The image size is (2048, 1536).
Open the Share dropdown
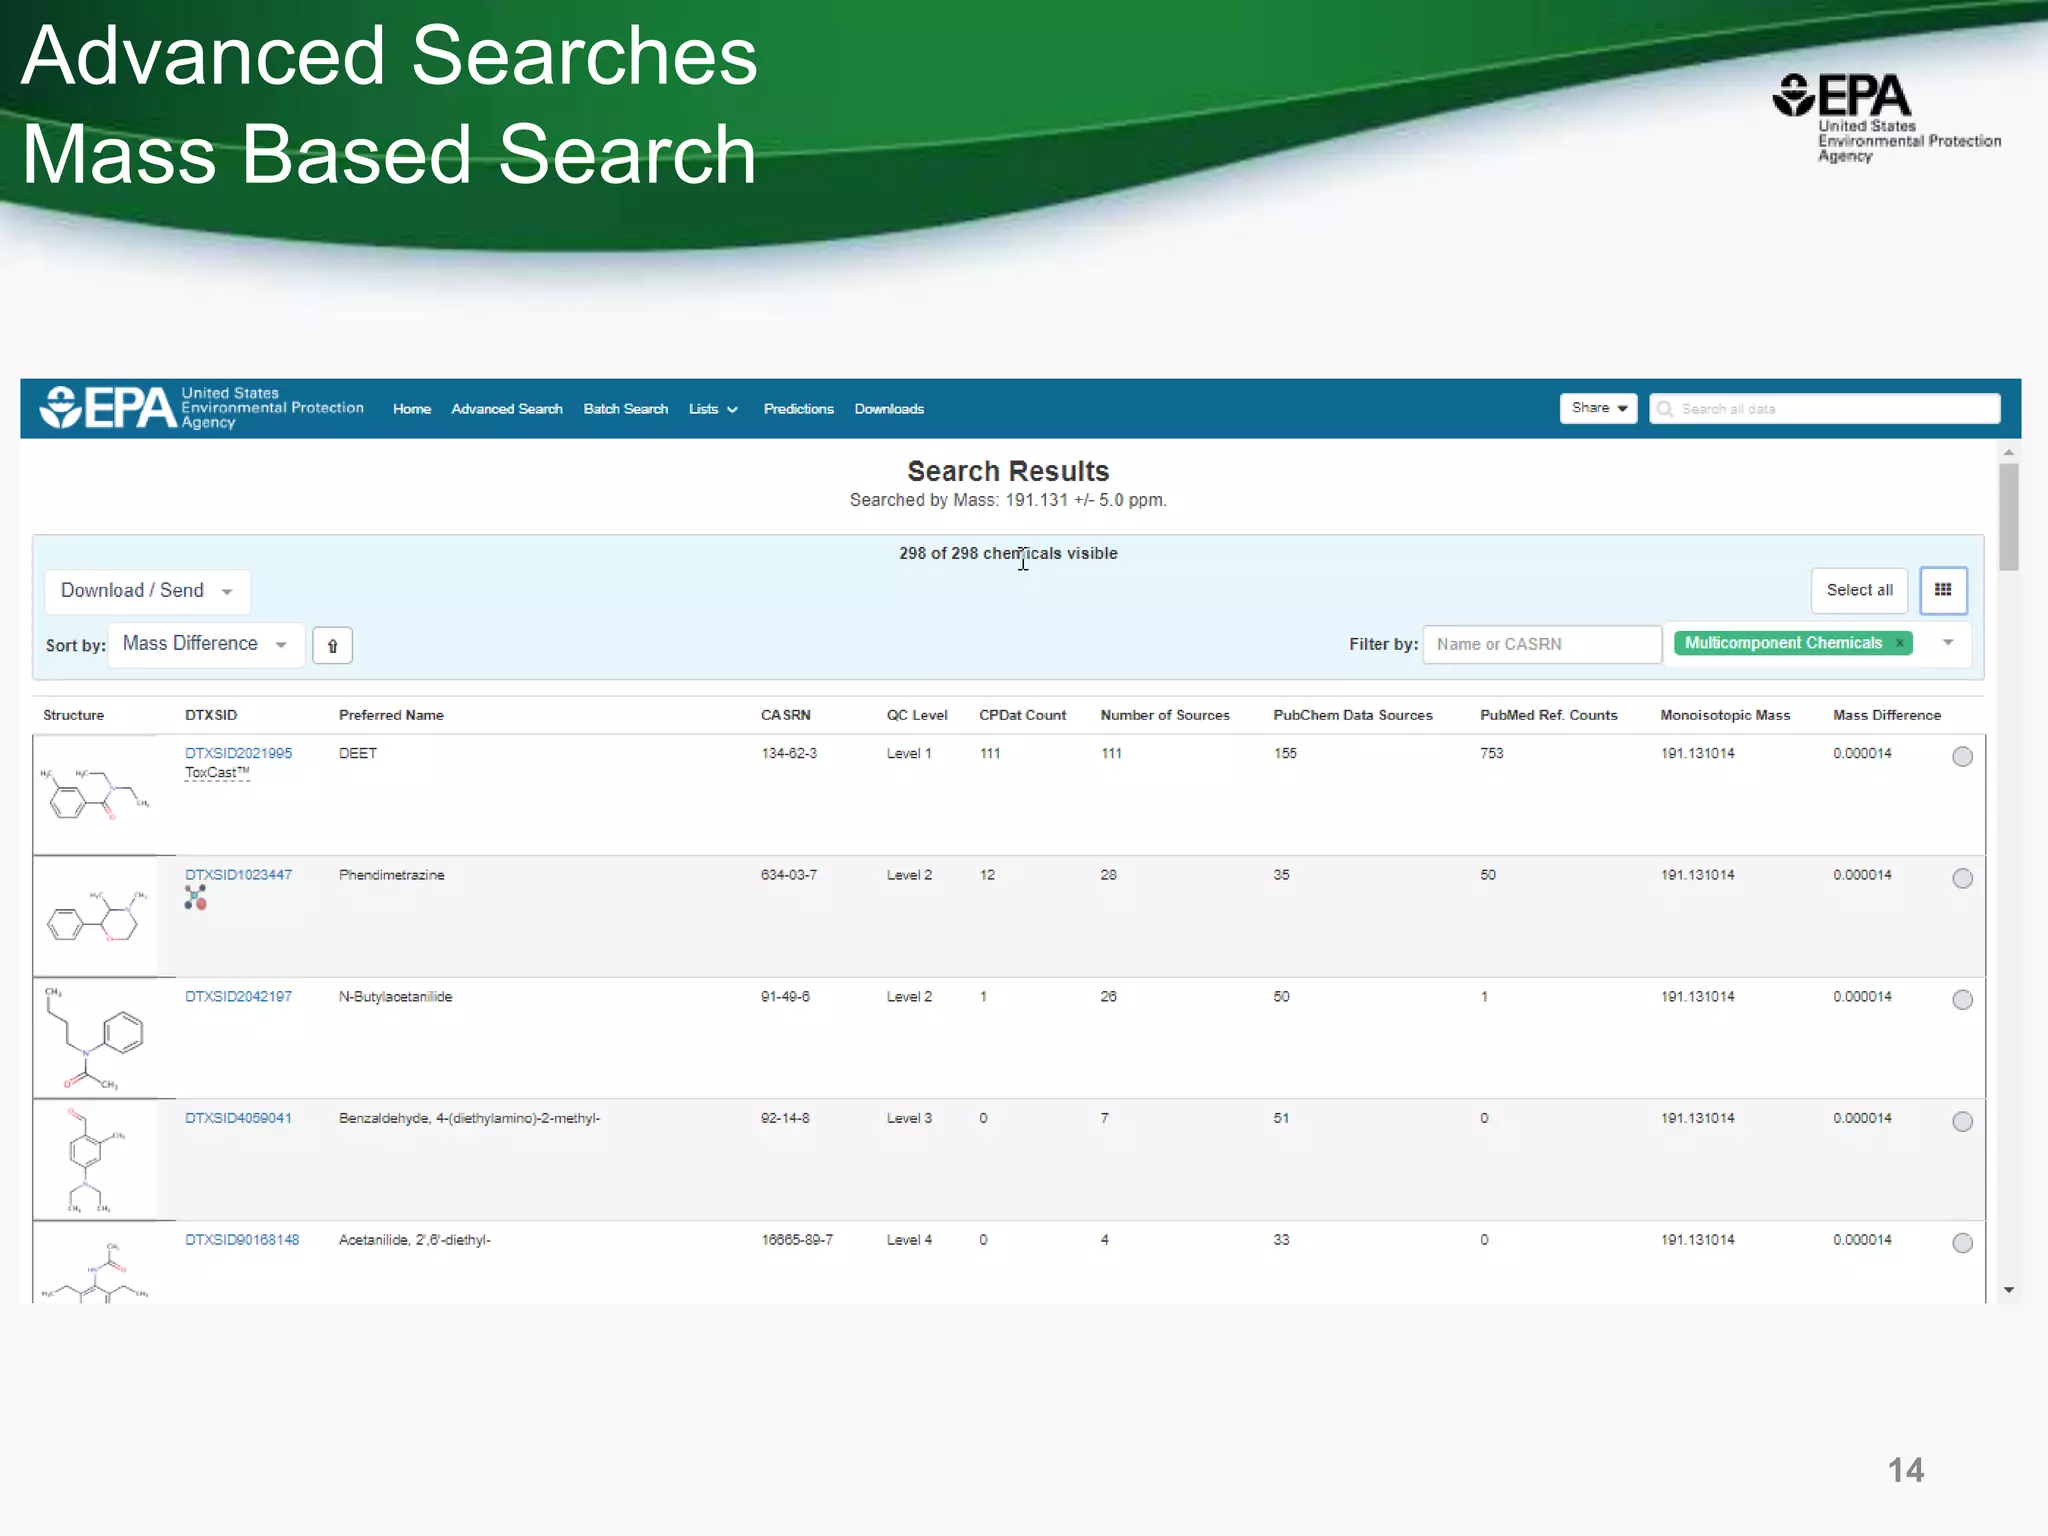1598,408
